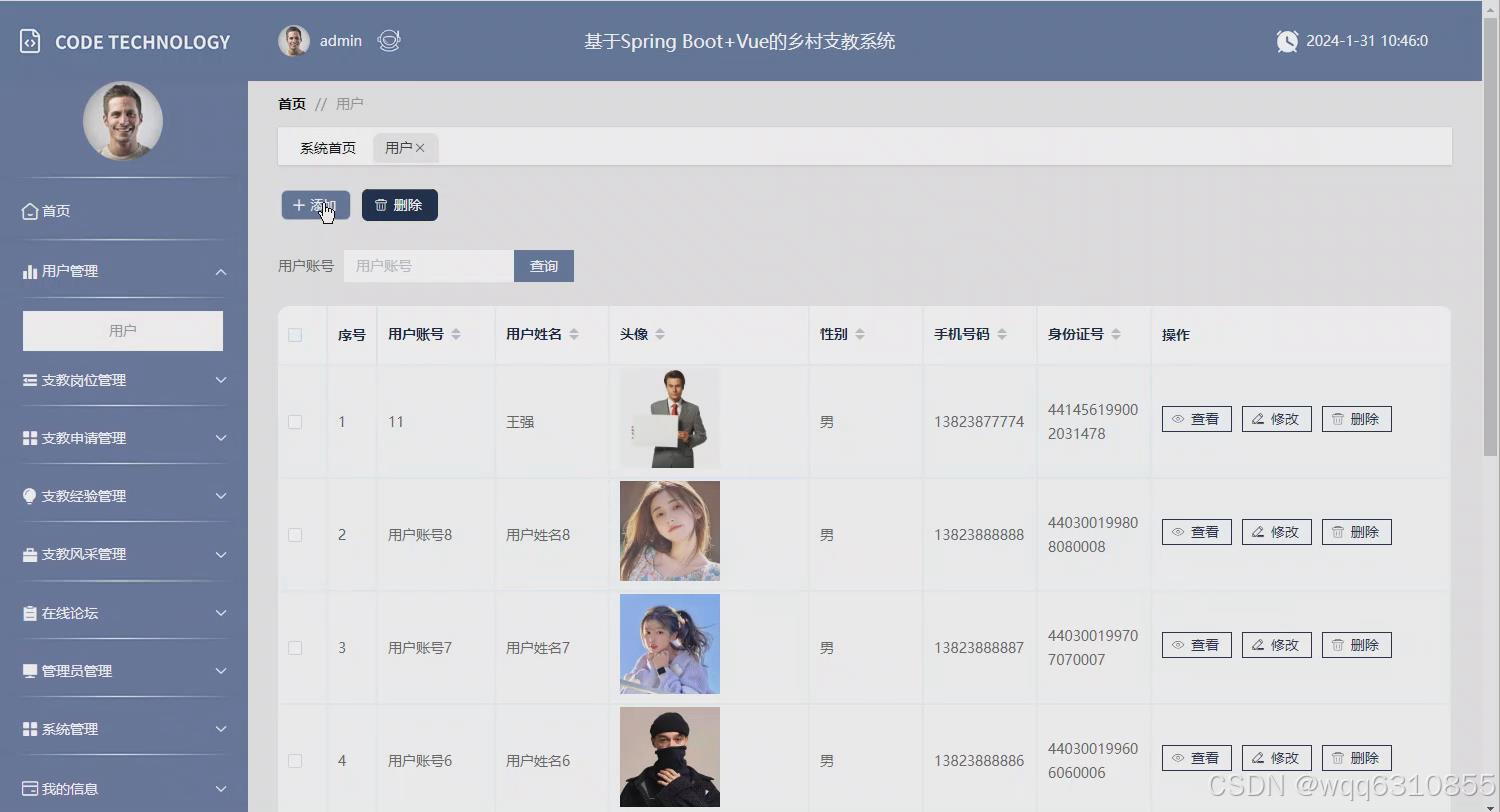Expand the 系统管理 chevron
This screenshot has width=1500, height=812.
pyautogui.click(x=221, y=729)
